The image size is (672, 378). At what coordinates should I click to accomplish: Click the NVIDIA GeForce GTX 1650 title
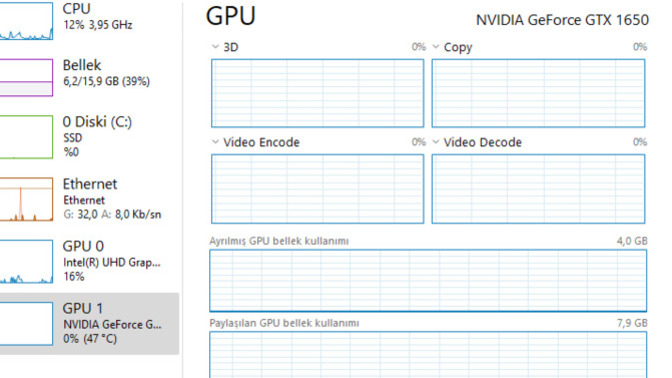click(562, 20)
